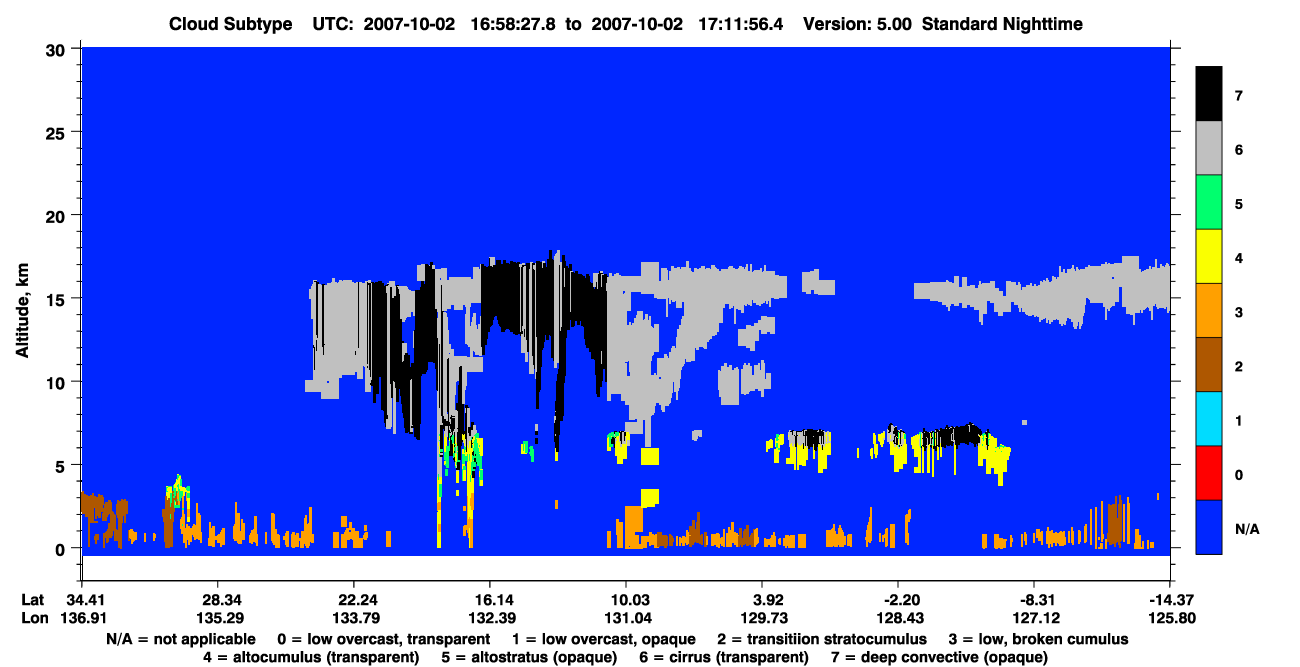Click legend text '7 = deep convective (opaque)'
This screenshot has height=667, width=1300.
[940, 657]
